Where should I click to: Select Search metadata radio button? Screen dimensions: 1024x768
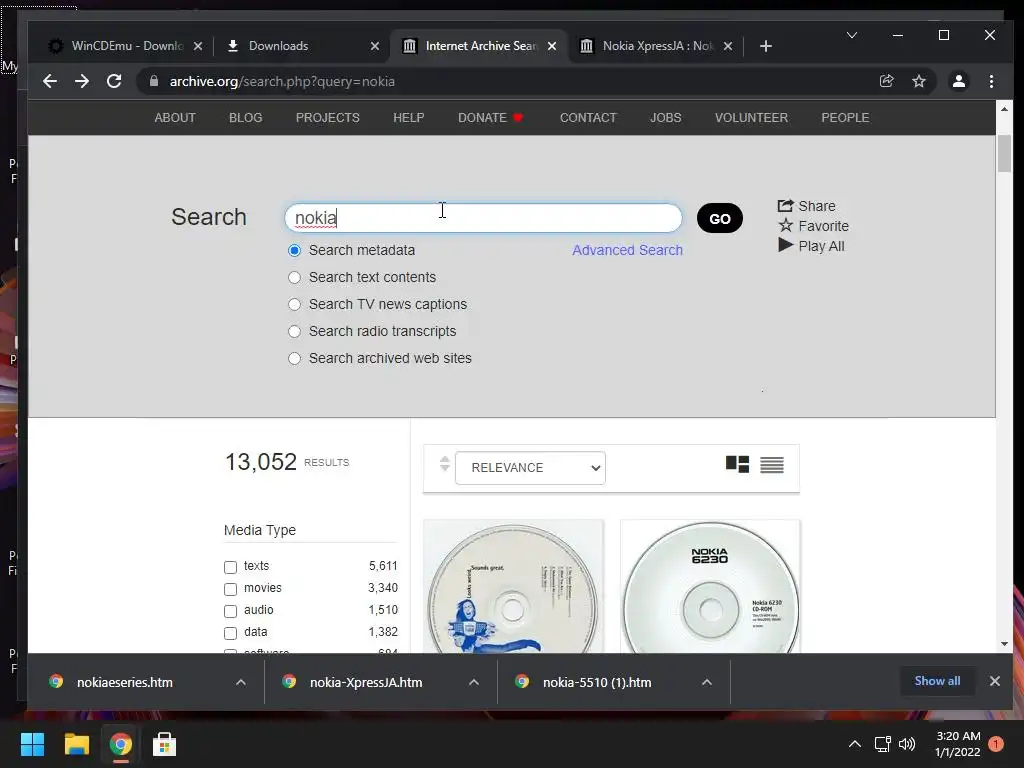pyautogui.click(x=295, y=250)
